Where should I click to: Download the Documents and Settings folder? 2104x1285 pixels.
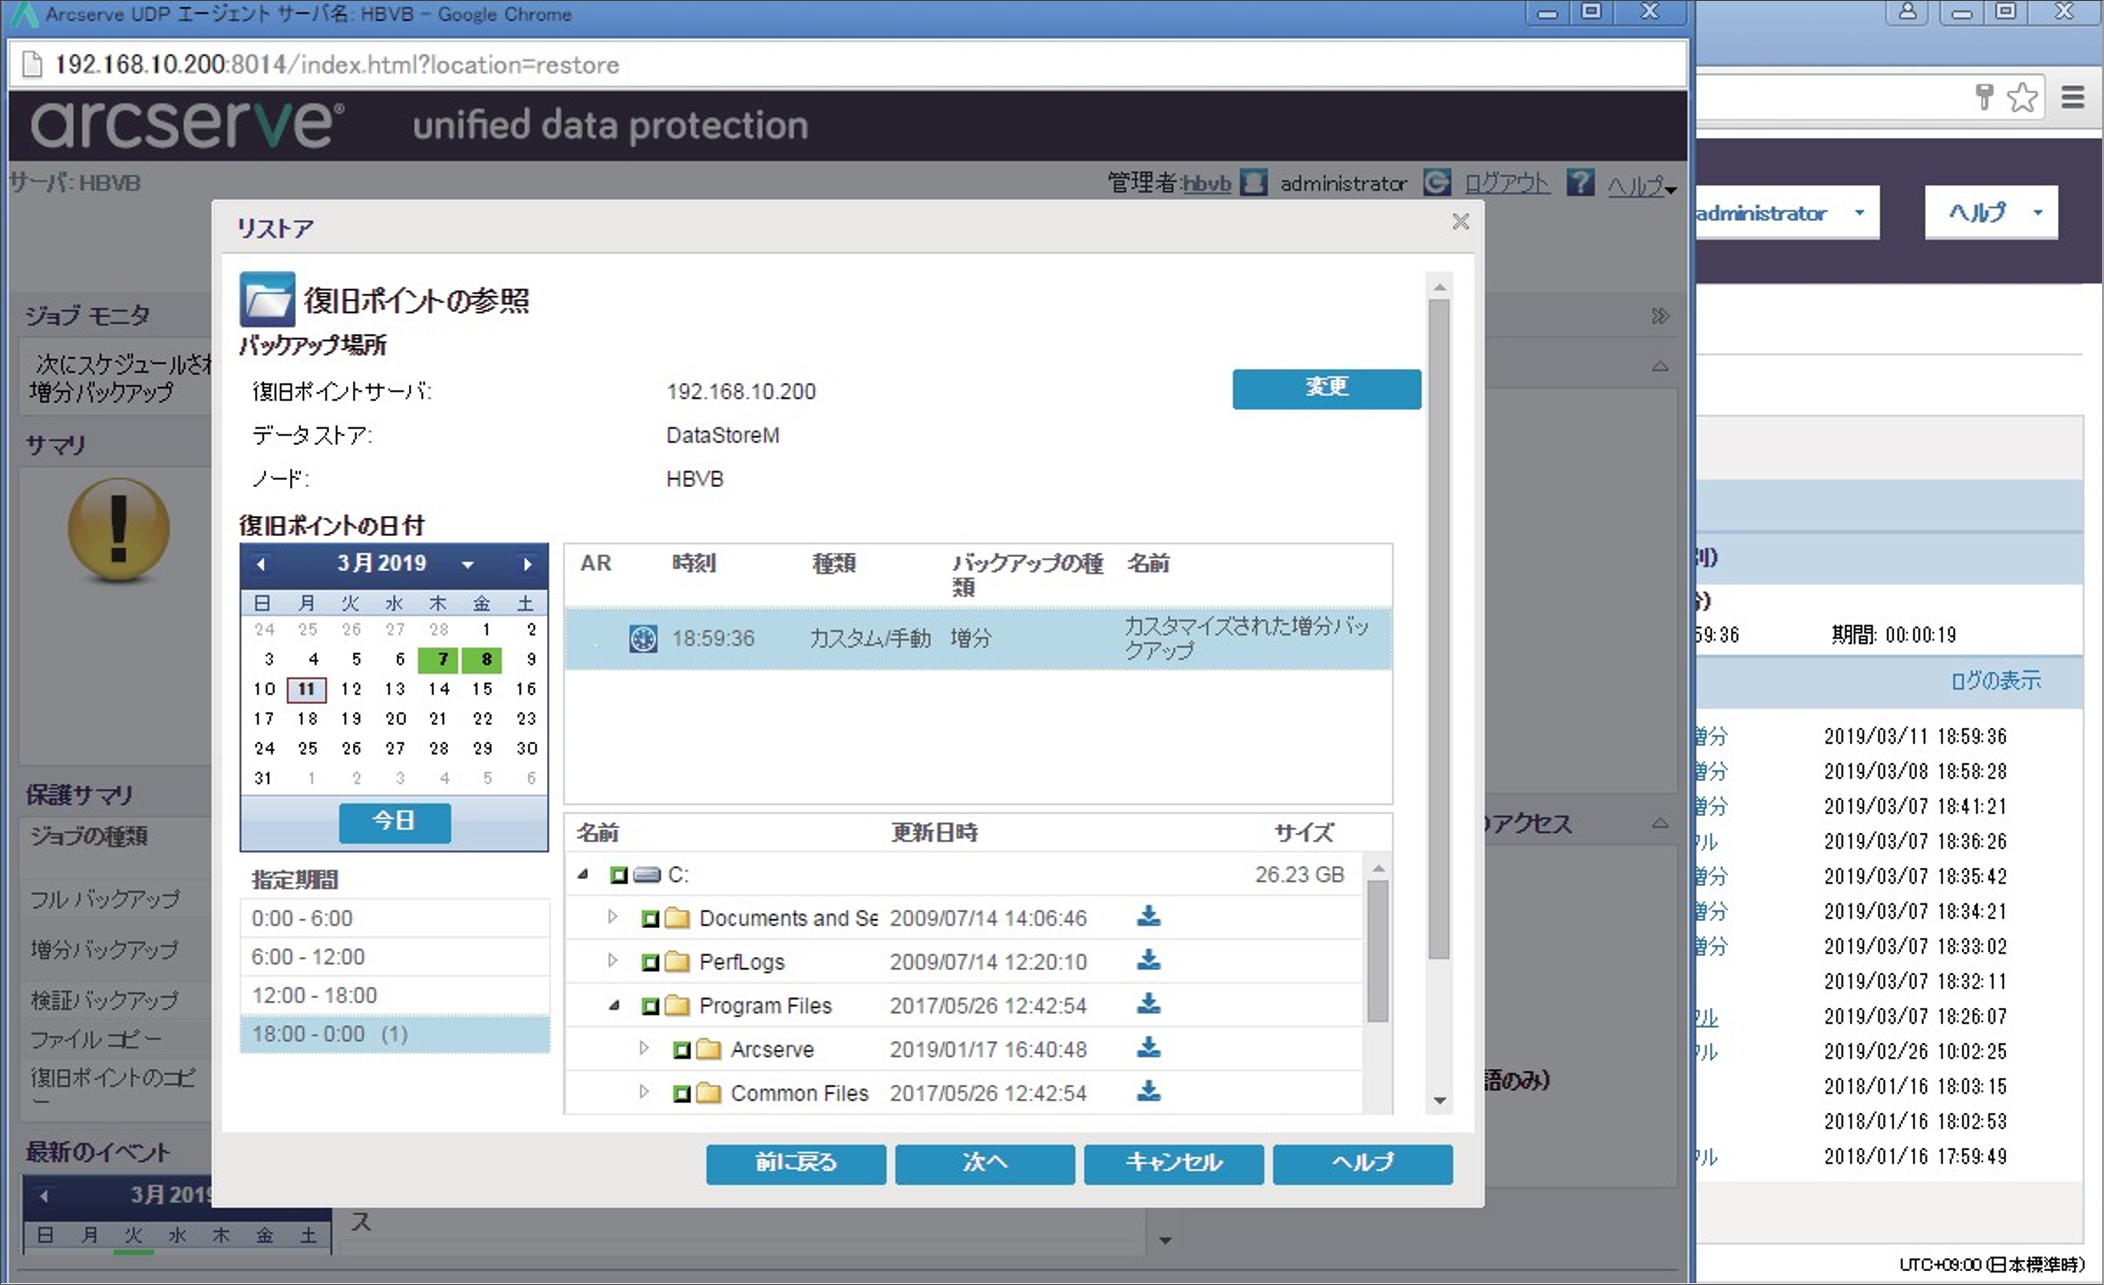[x=1149, y=916]
